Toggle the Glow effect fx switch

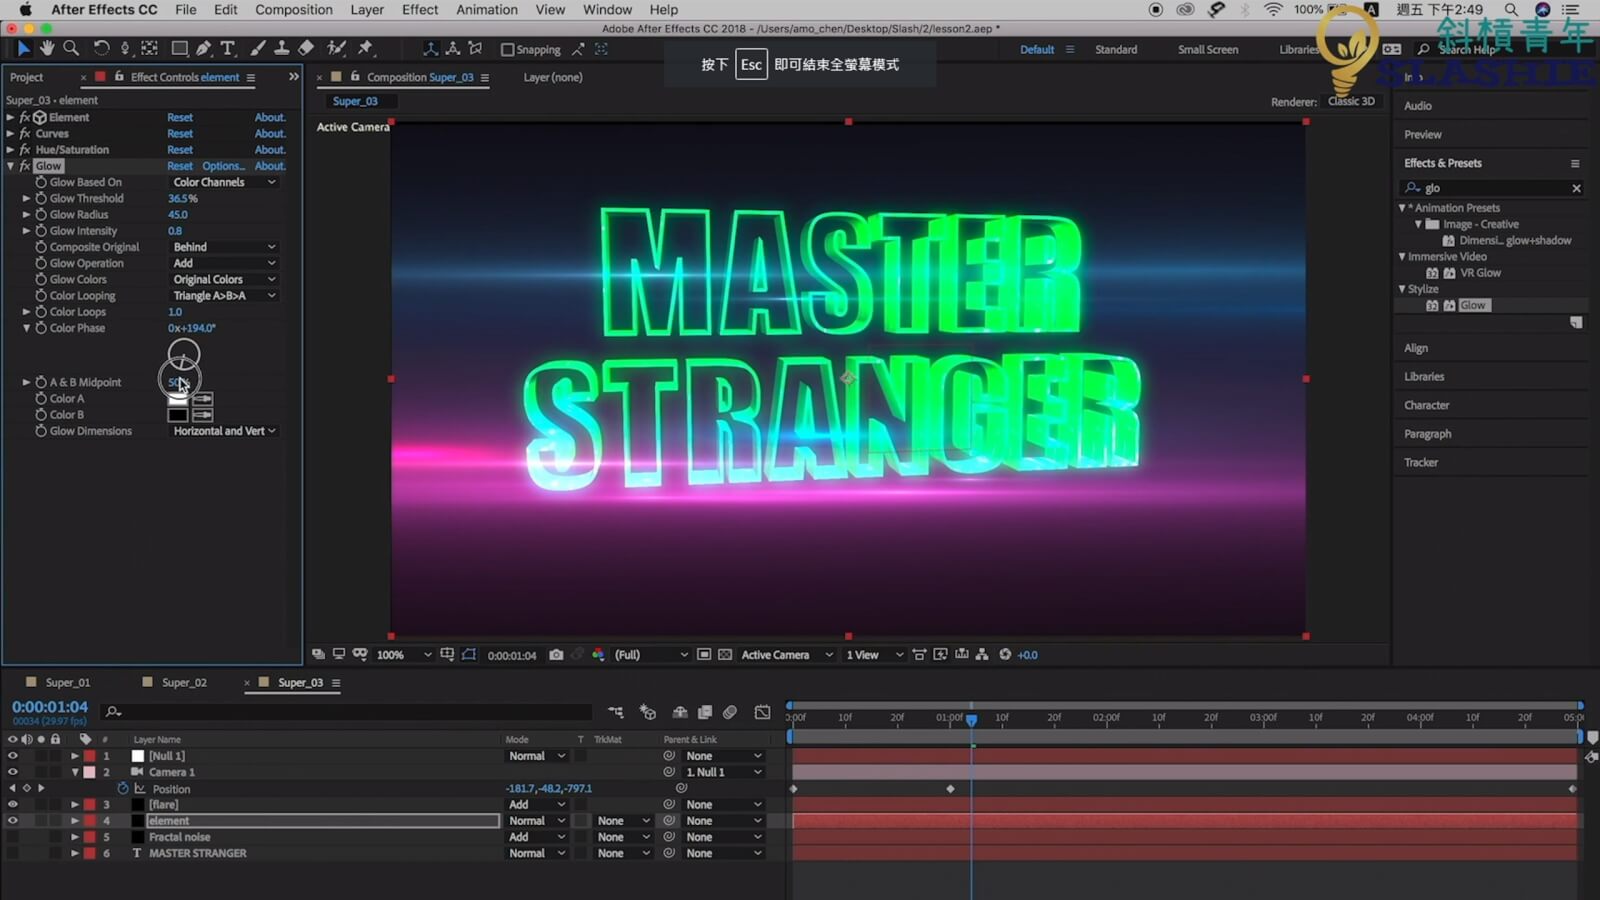point(25,166)
